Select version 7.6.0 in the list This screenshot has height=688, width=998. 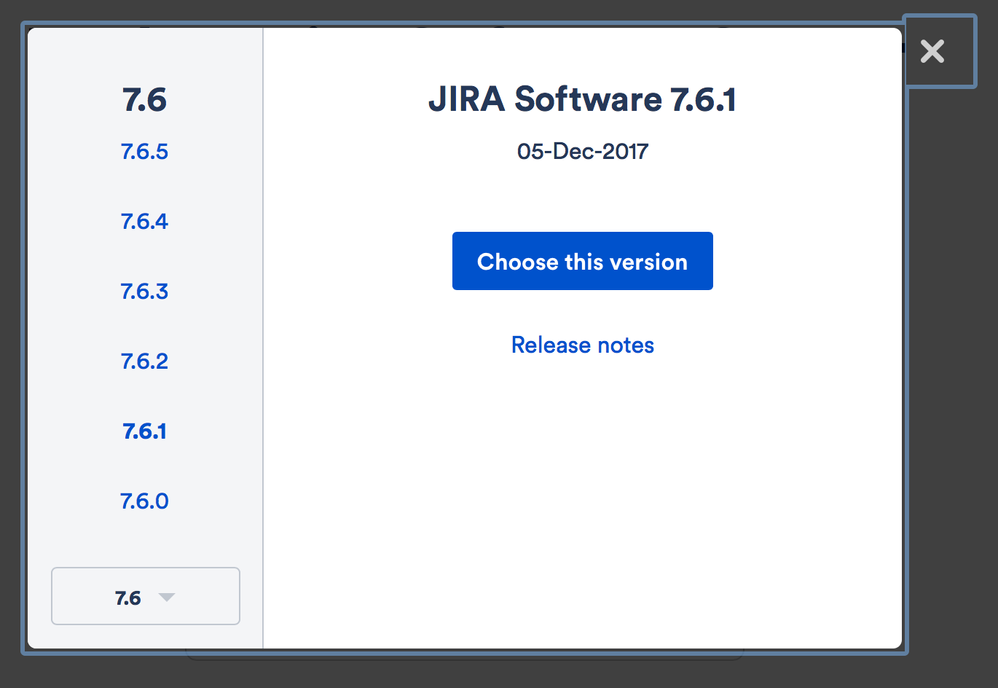point(144,502)
